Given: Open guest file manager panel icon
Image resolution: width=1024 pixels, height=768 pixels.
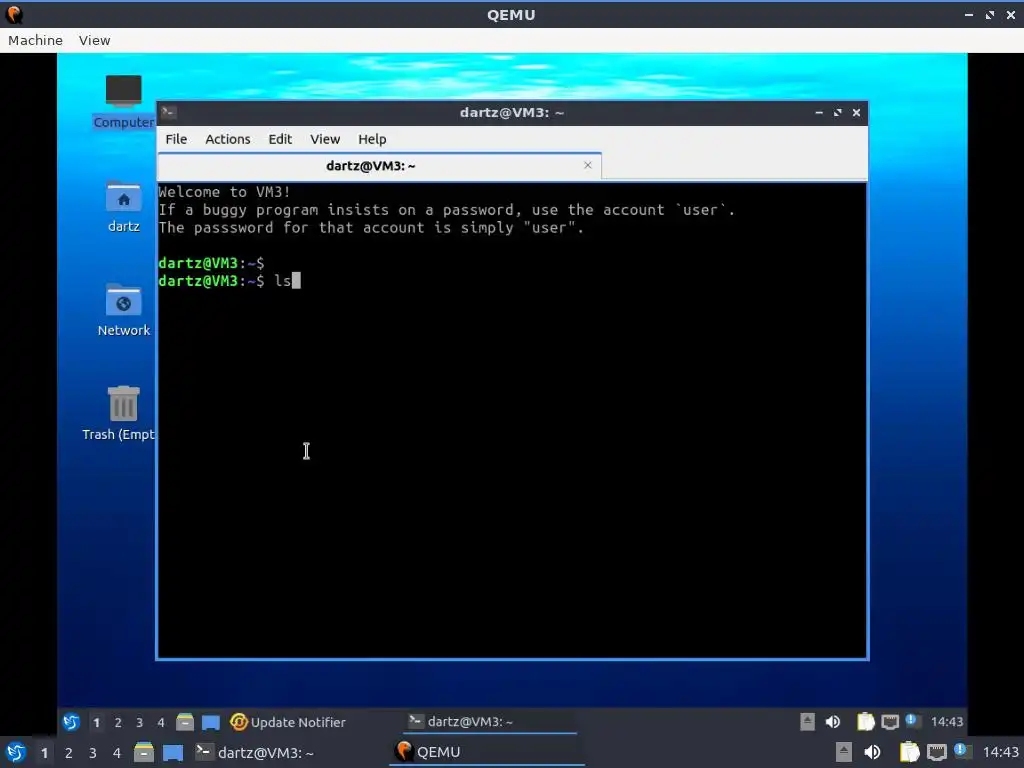Looking at the screenshot, I should (185, 722).
